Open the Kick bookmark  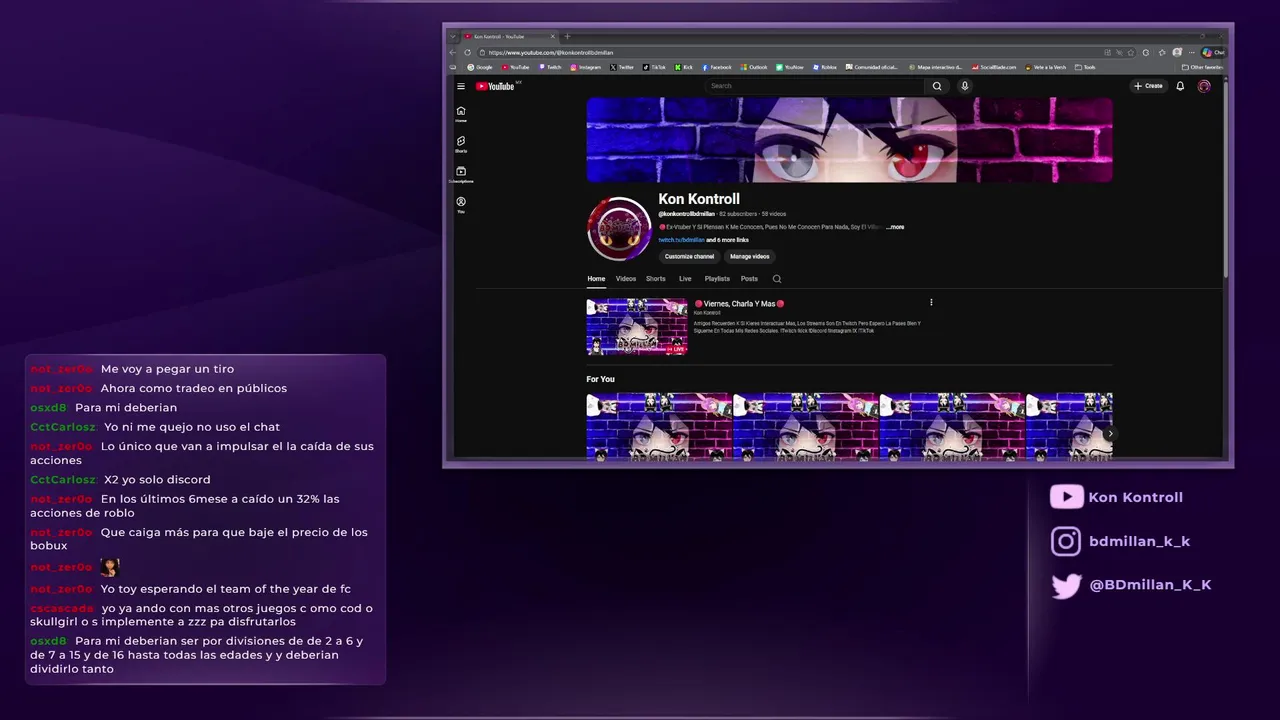coord(683,67)
